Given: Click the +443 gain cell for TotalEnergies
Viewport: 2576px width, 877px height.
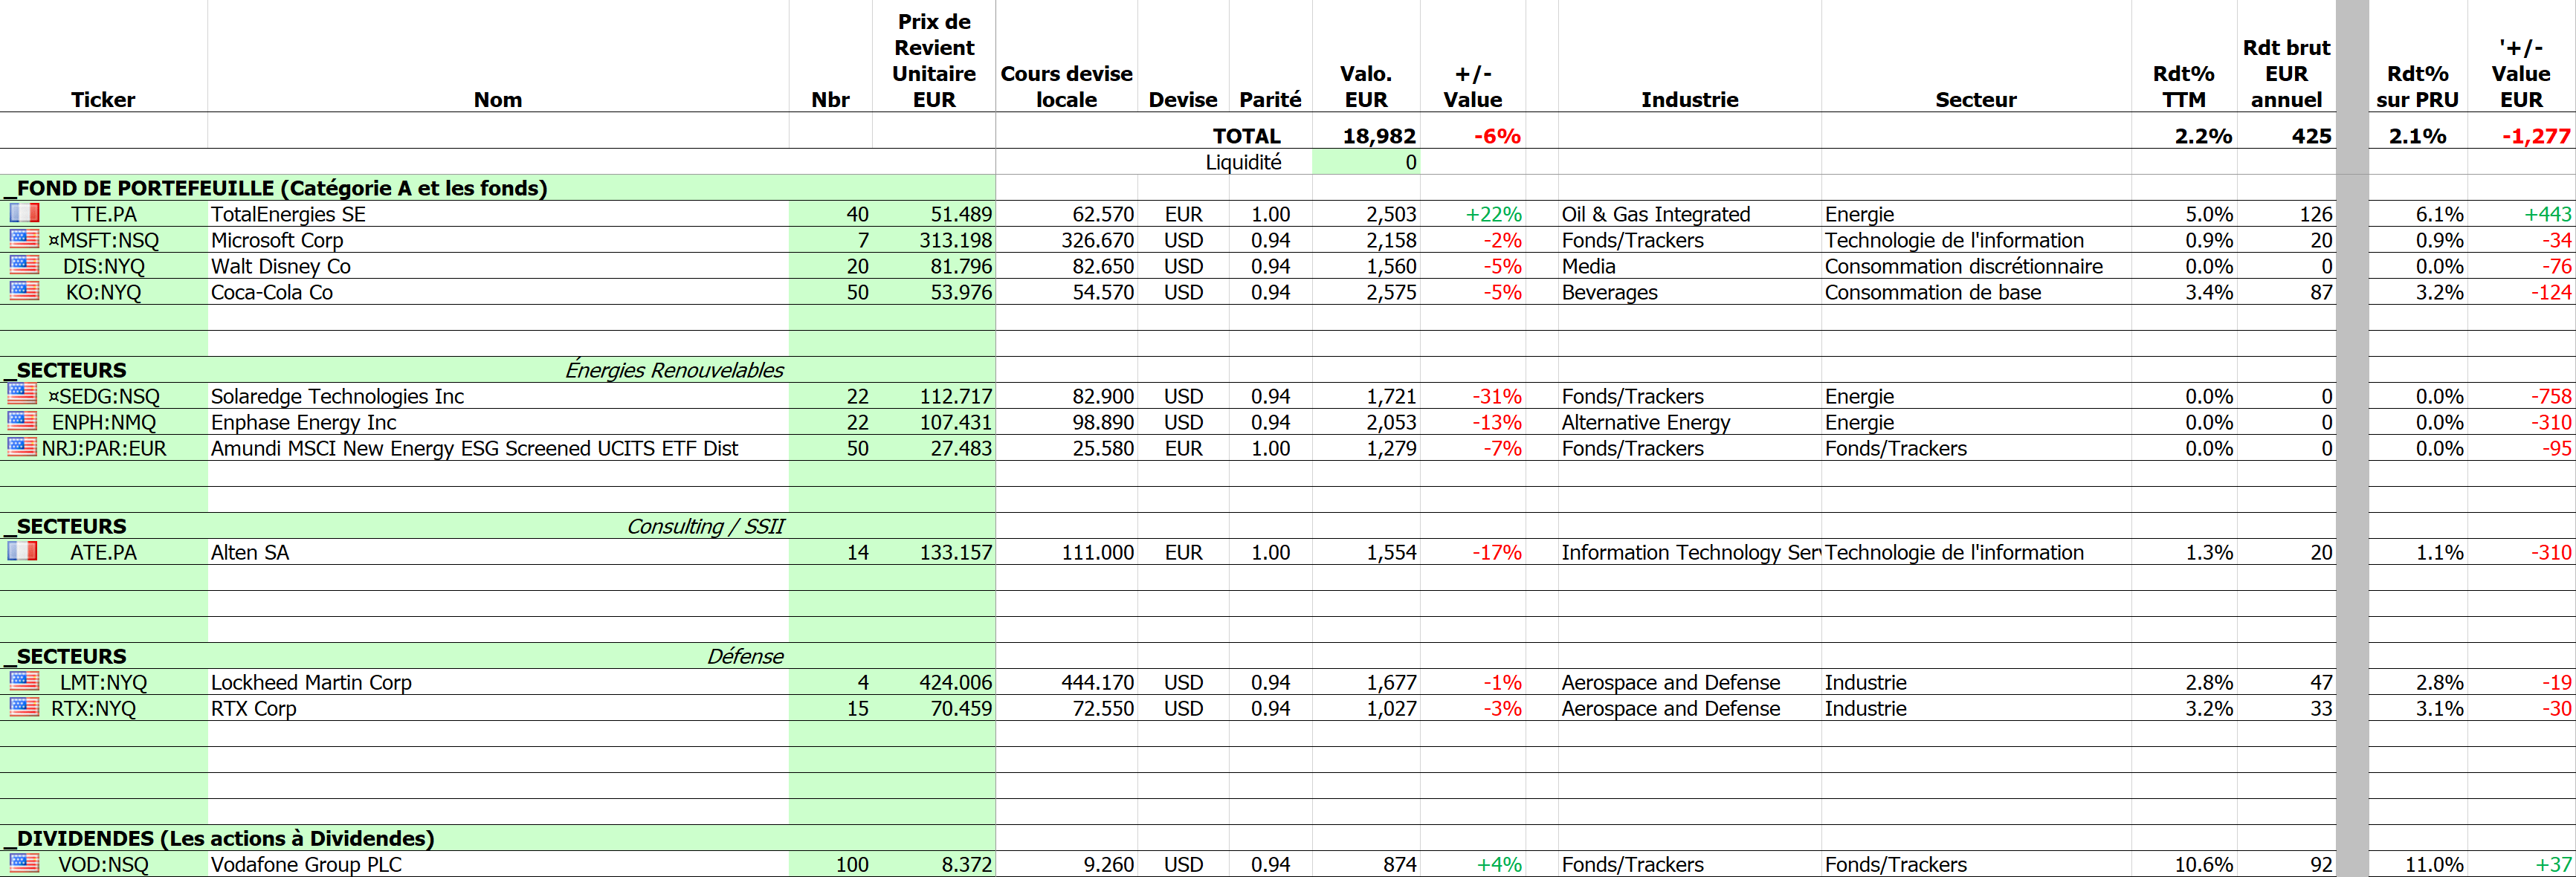Looking at the screenshot, I should (2522, 213).
